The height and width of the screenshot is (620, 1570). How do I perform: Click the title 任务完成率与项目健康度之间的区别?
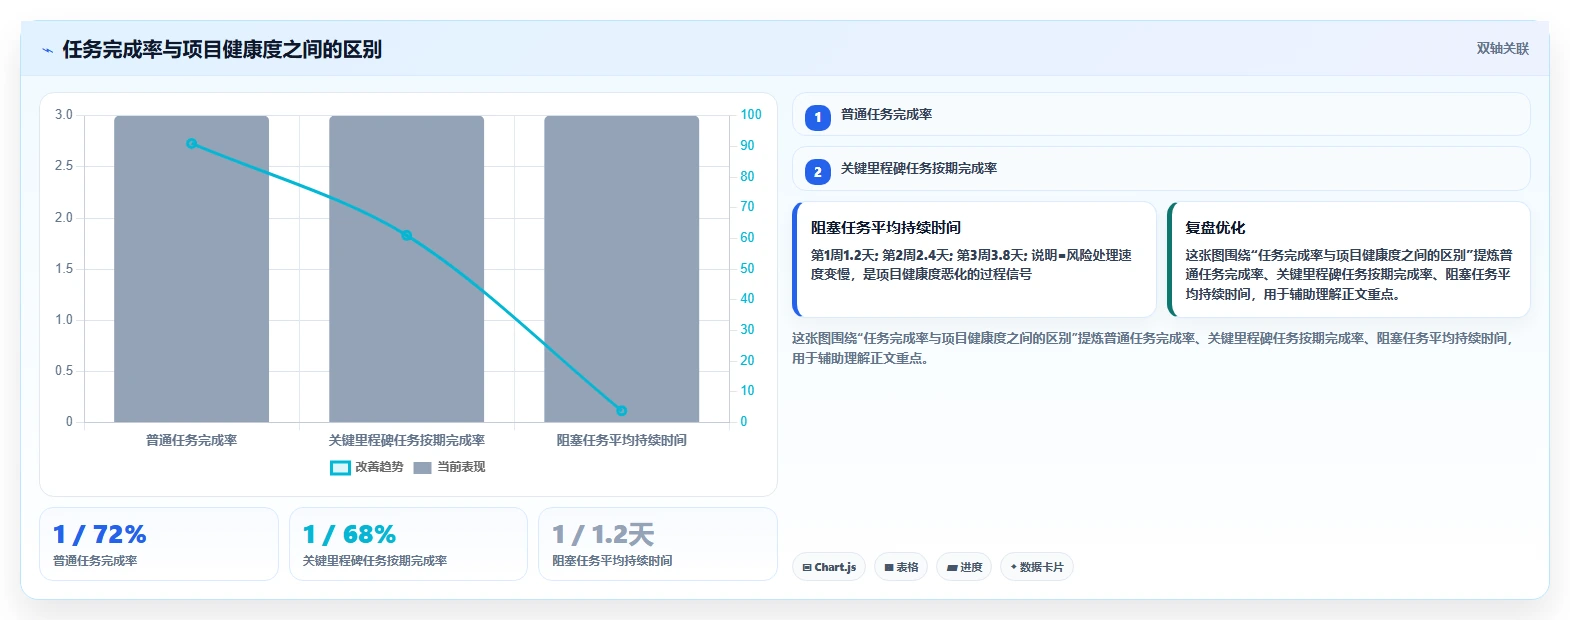222,49
